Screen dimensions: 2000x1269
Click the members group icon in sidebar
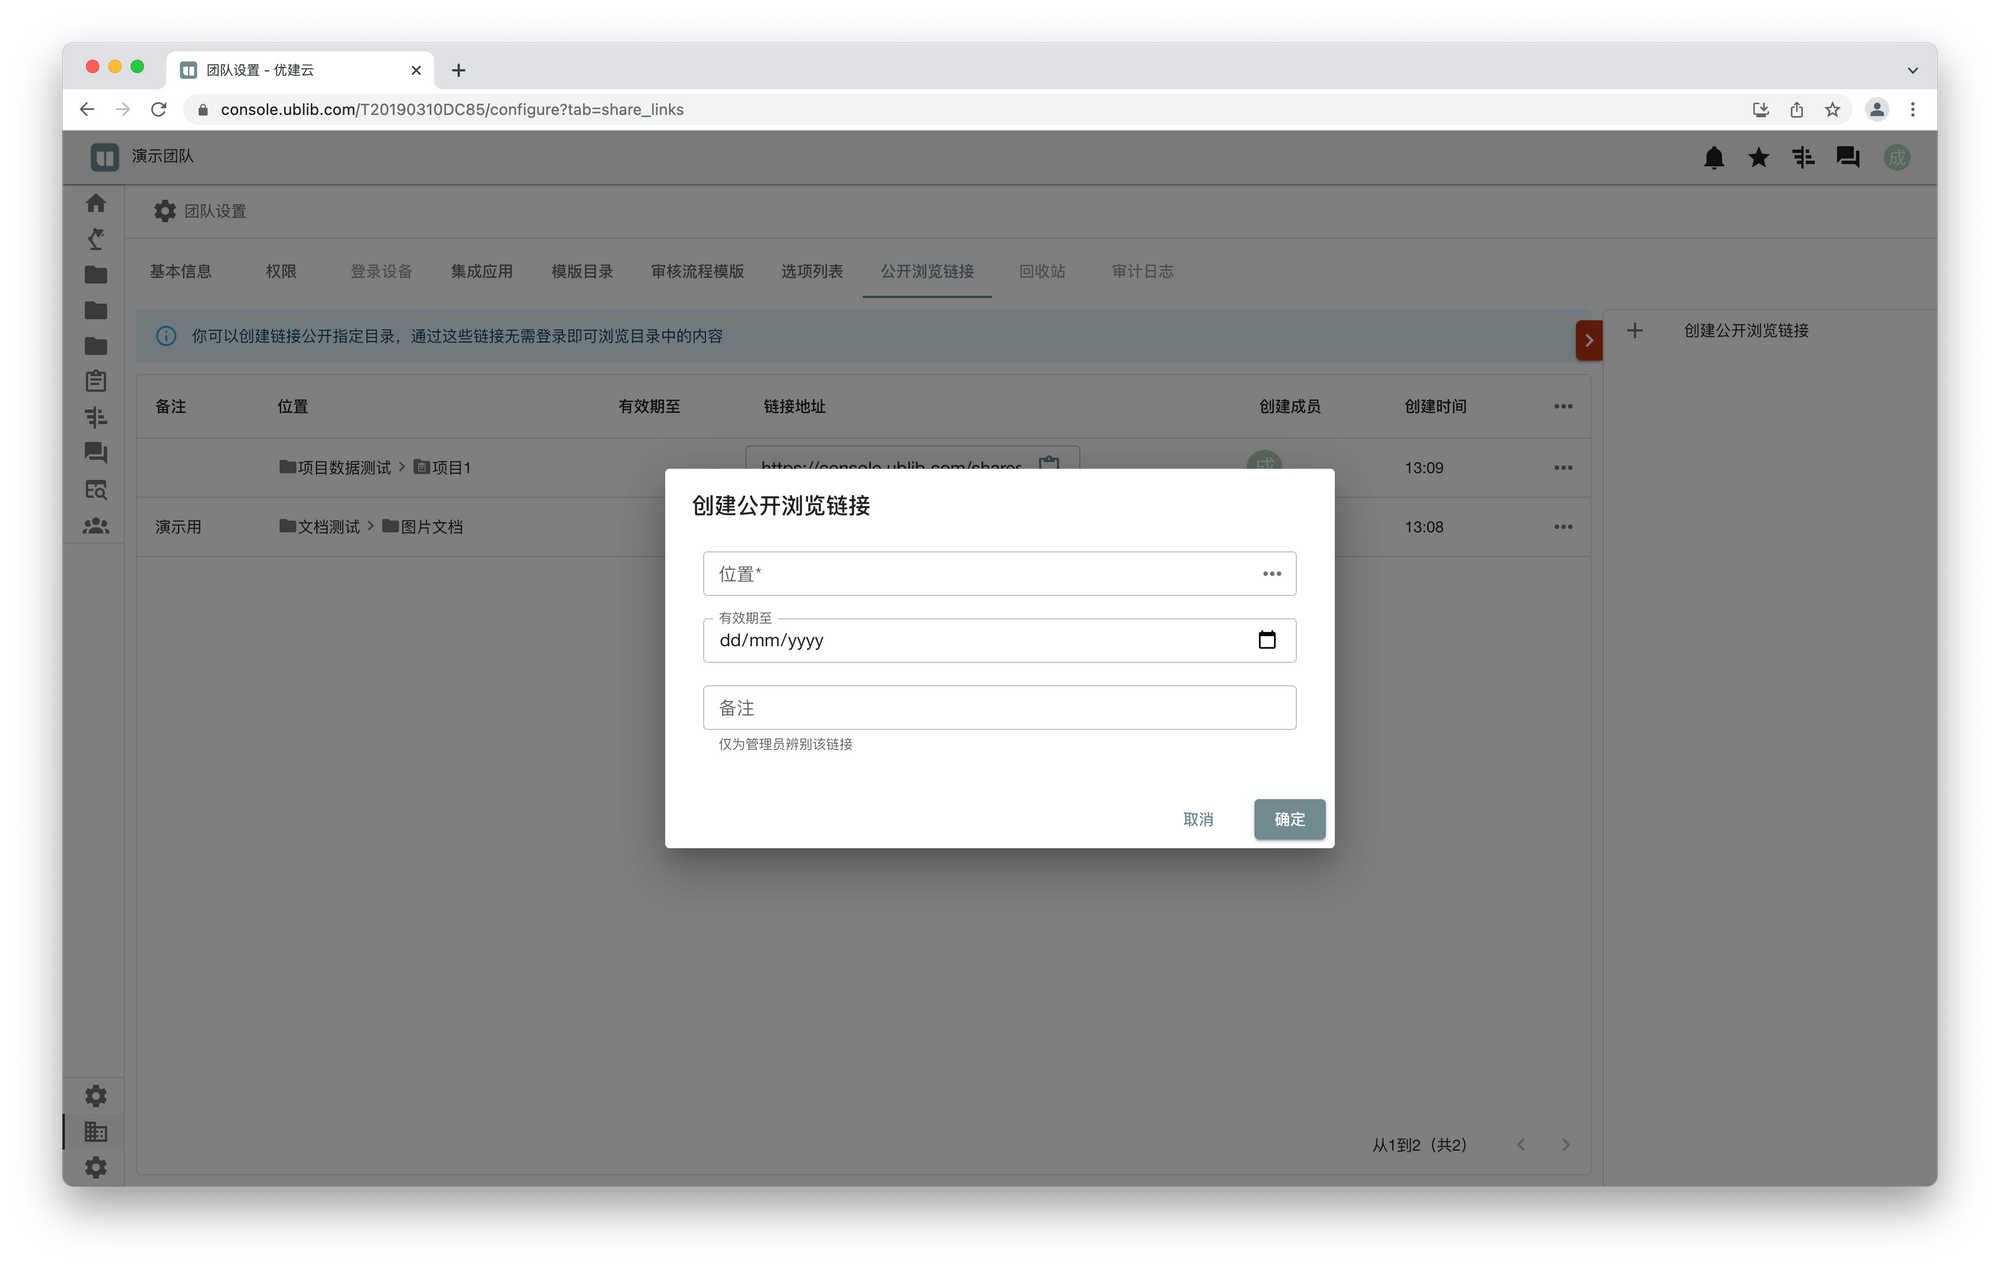click(96, 525)
